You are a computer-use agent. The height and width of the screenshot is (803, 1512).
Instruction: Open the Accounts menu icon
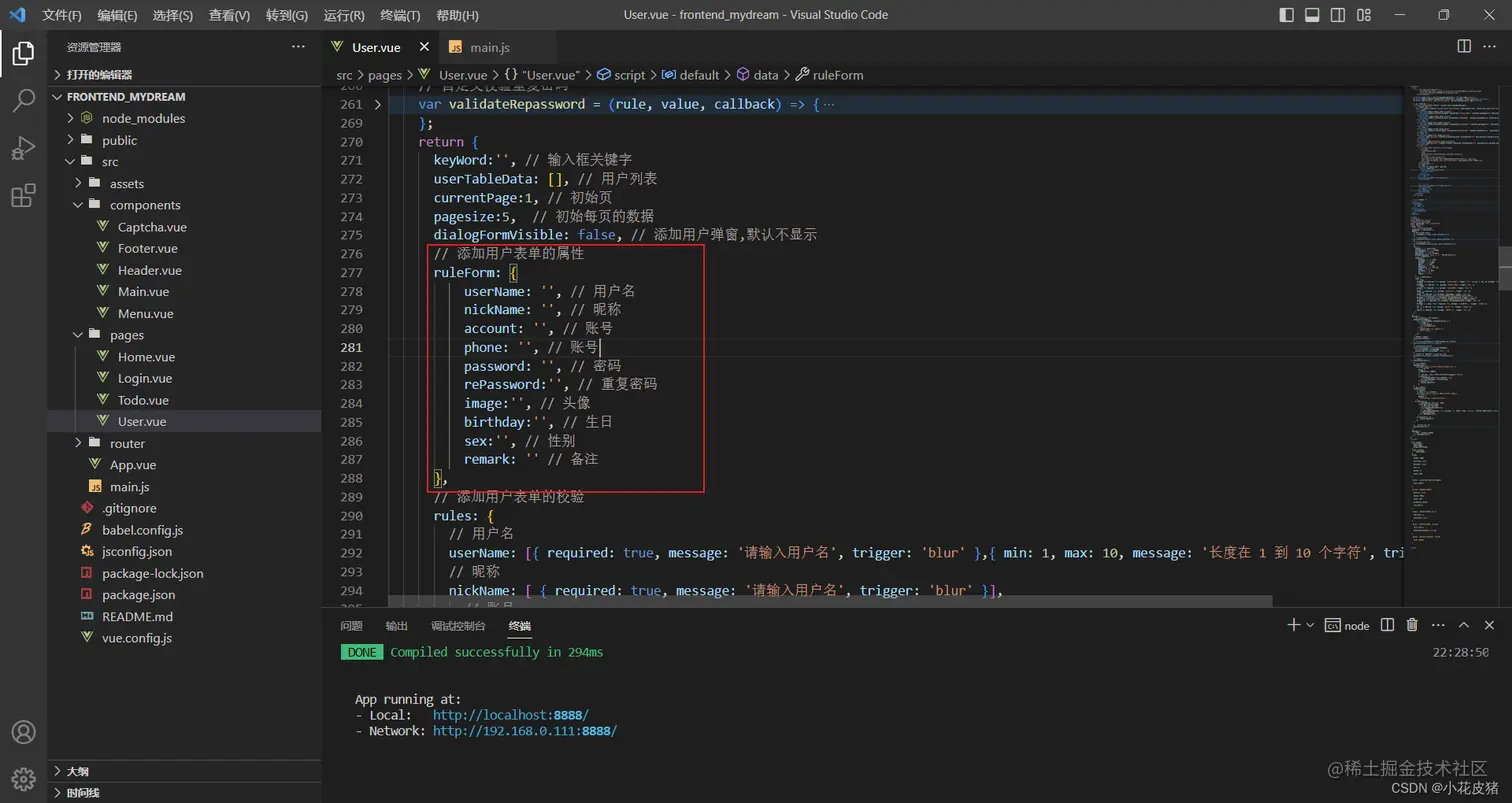click(23, 732)
